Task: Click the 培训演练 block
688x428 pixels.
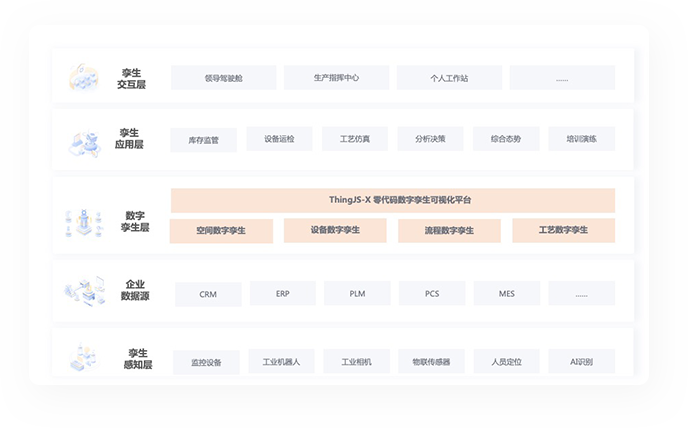Action: click(581, 139)
